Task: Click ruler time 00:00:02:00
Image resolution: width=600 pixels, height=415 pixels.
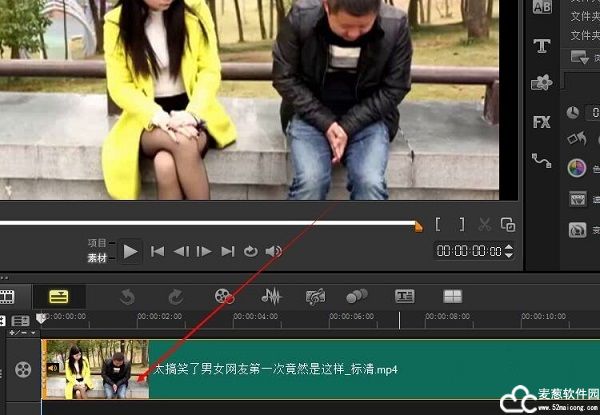Action: click(160, 316)
